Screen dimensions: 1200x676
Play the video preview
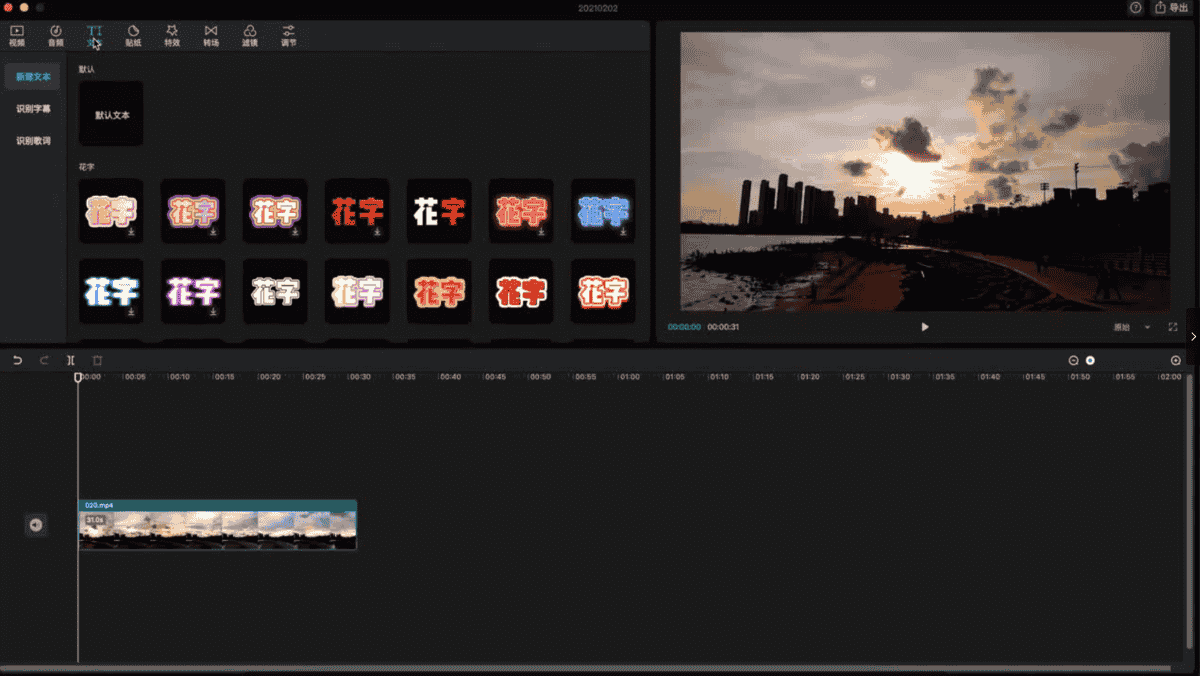click(x=925, y=327)
